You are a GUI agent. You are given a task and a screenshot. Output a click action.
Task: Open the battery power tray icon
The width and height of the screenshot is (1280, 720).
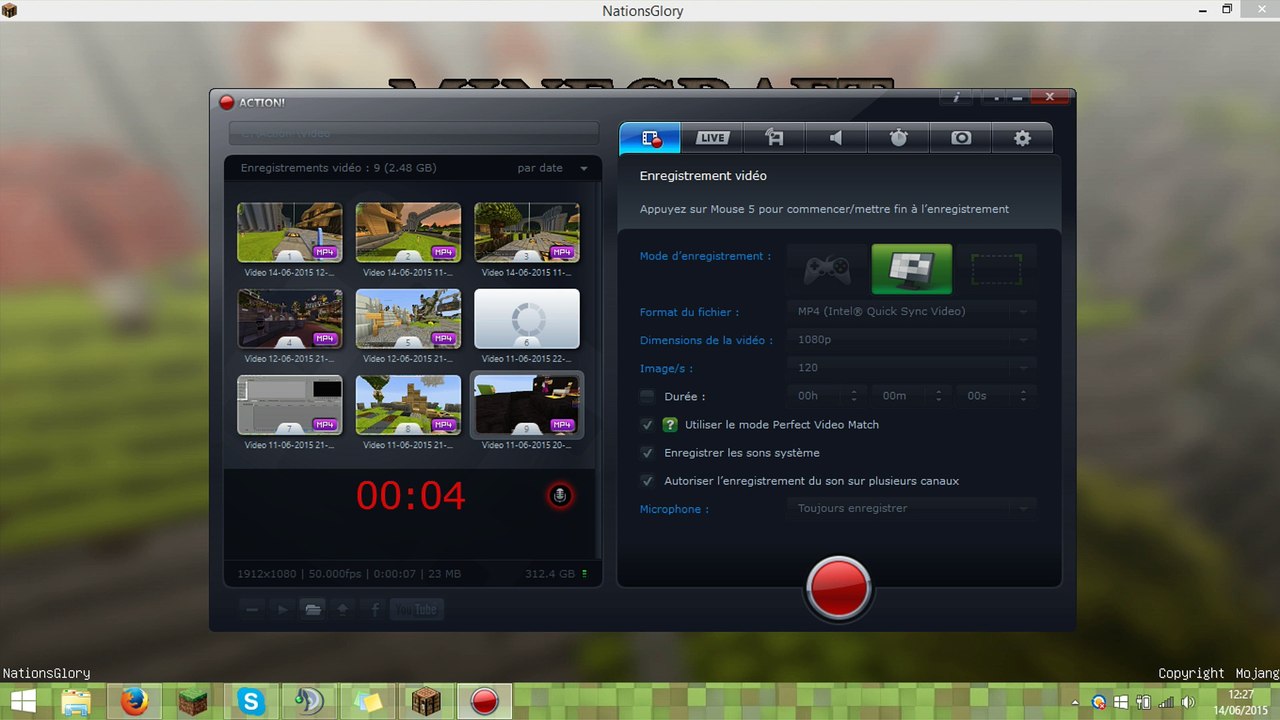click(1143, 702)
